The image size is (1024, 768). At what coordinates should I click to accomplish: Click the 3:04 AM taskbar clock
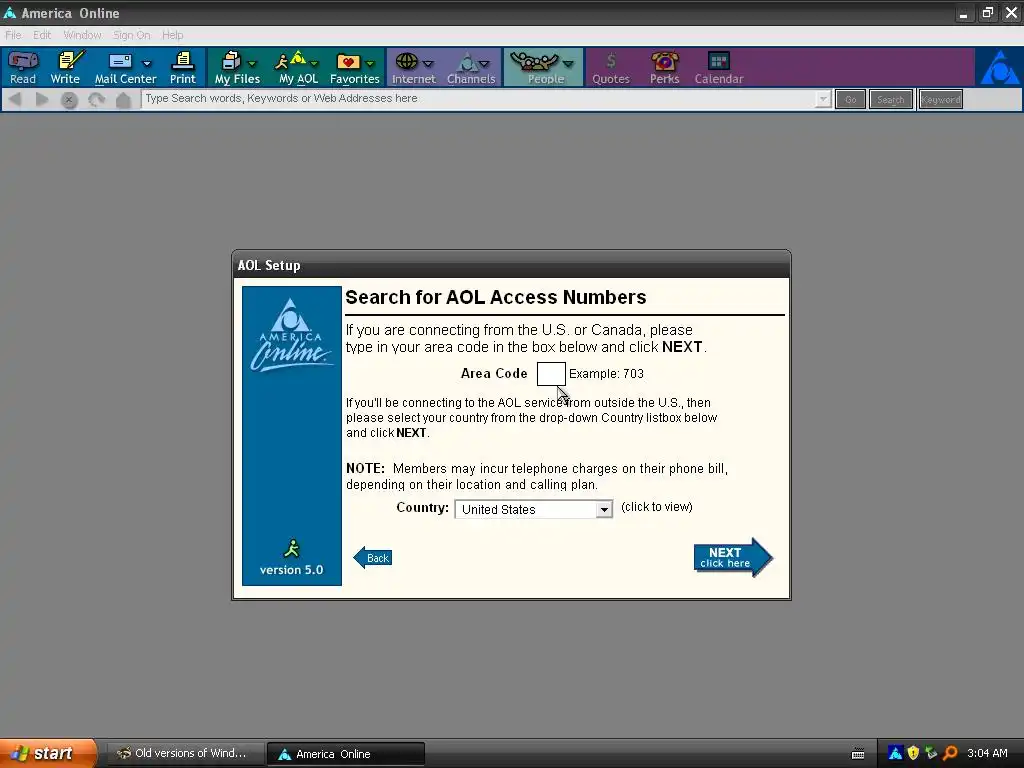[x=987, y=753]
